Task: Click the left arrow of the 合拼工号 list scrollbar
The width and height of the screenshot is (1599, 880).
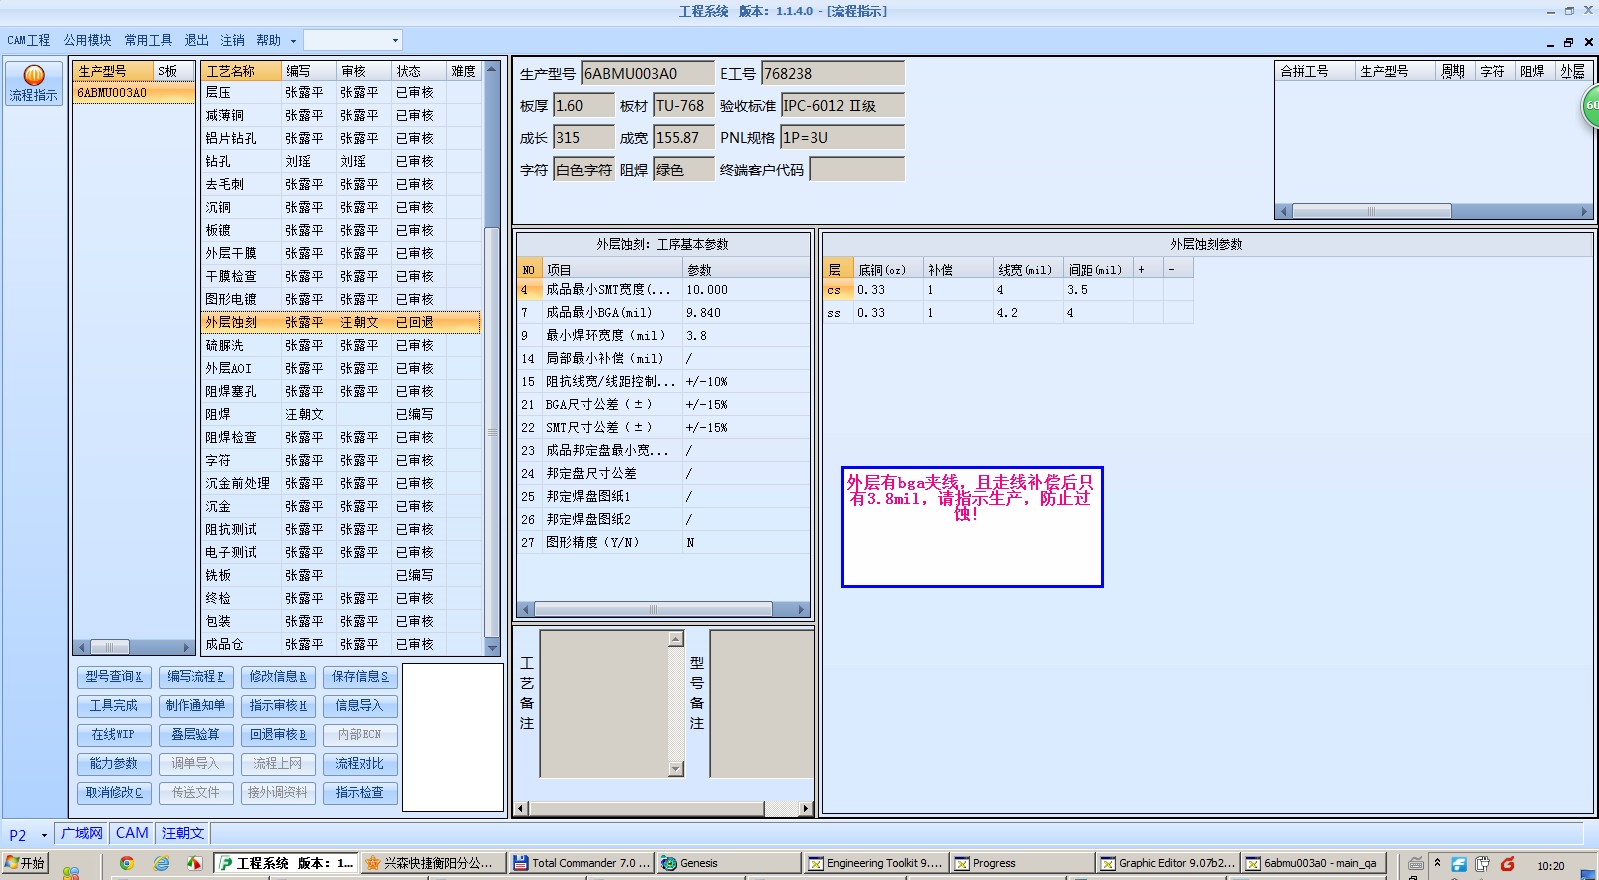Action: [x=1285, y=211]
